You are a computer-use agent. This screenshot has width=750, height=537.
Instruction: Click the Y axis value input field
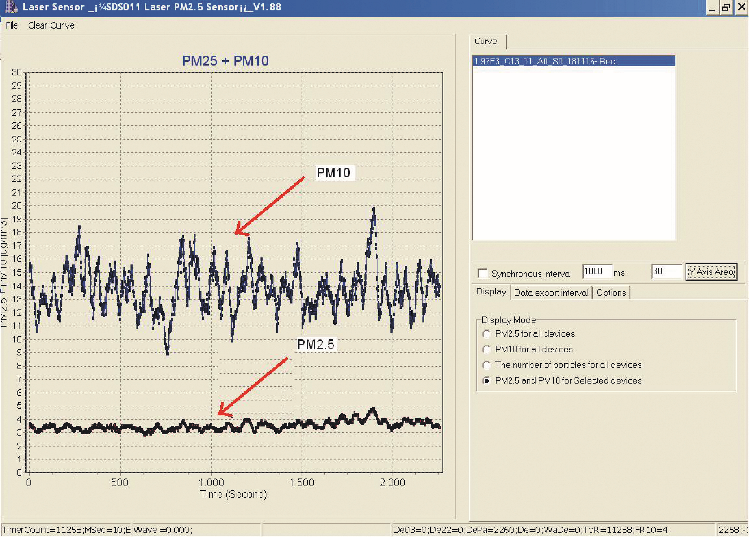click(x=665, y=272)
